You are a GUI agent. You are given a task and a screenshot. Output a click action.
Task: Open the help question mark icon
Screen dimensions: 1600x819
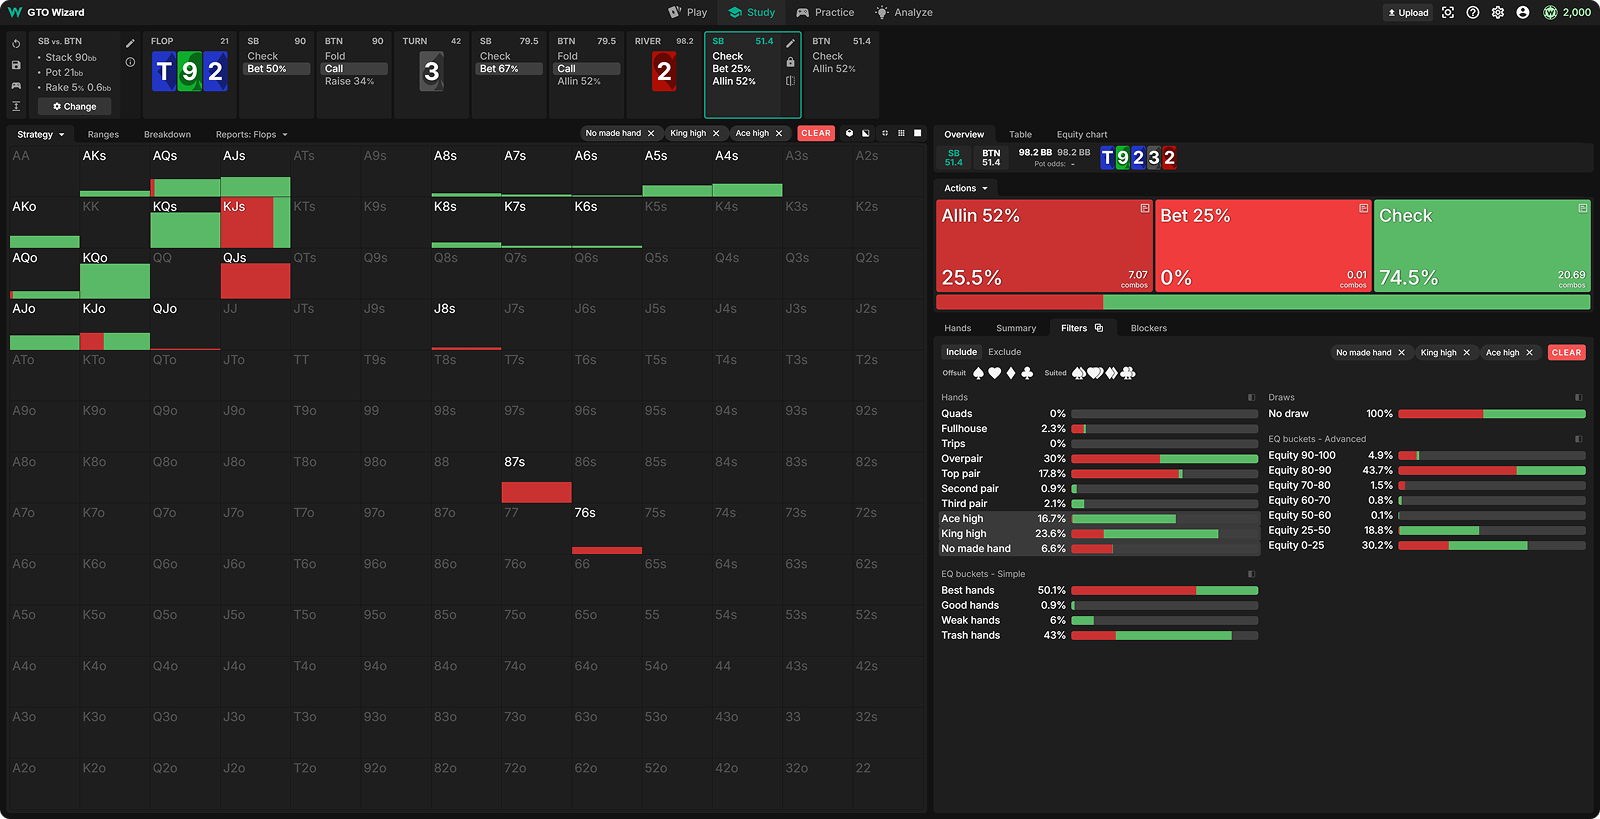1473,13
